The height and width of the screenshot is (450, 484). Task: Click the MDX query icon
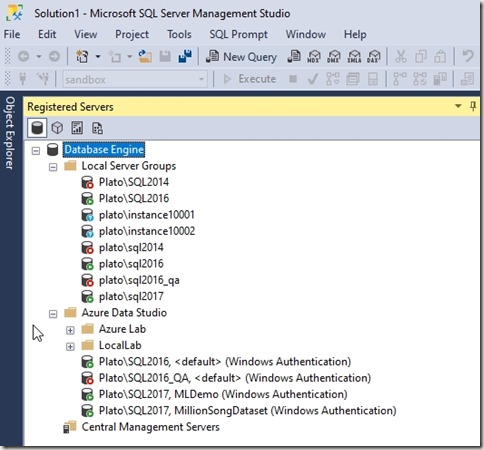coord(314,57)
